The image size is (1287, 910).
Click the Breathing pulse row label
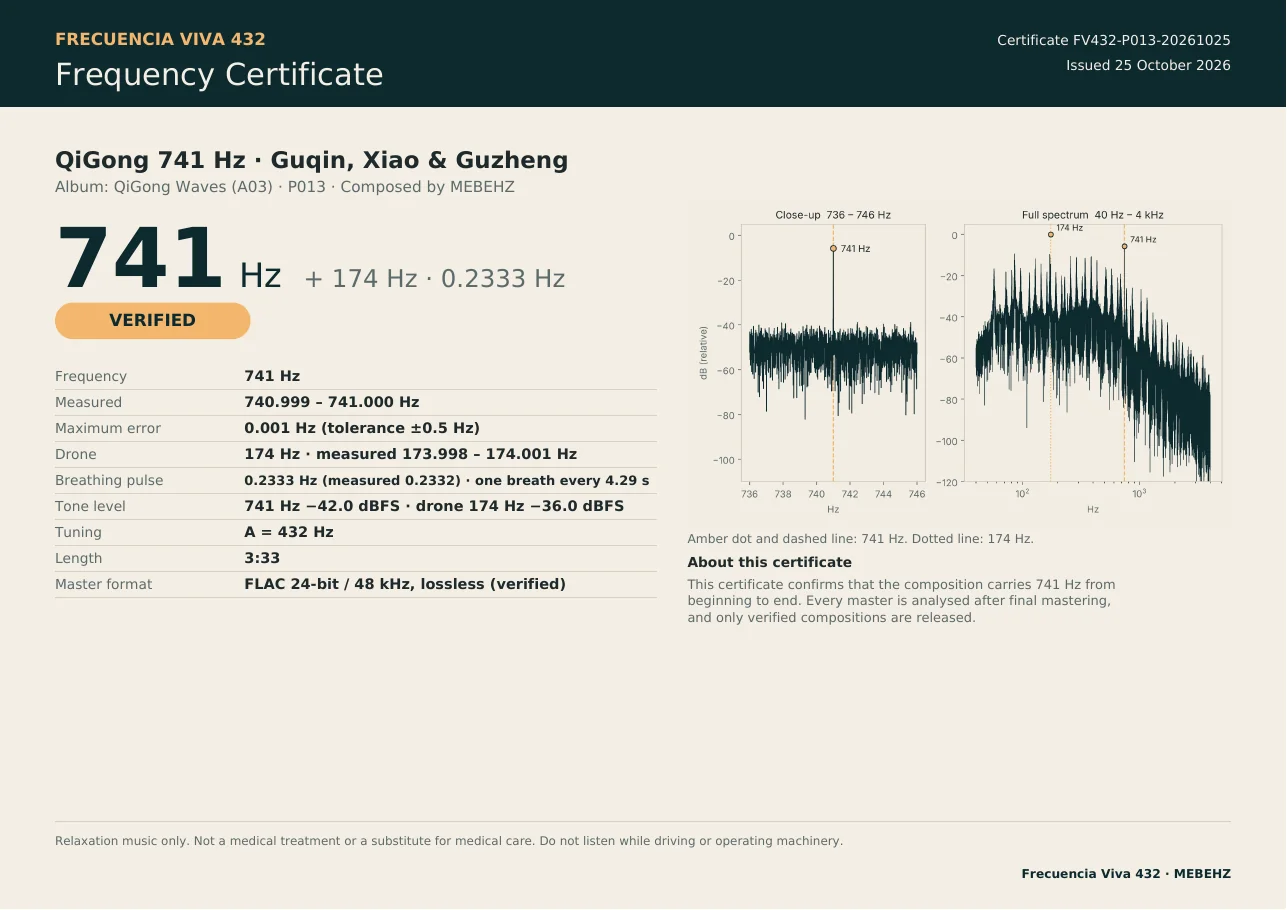109,480
